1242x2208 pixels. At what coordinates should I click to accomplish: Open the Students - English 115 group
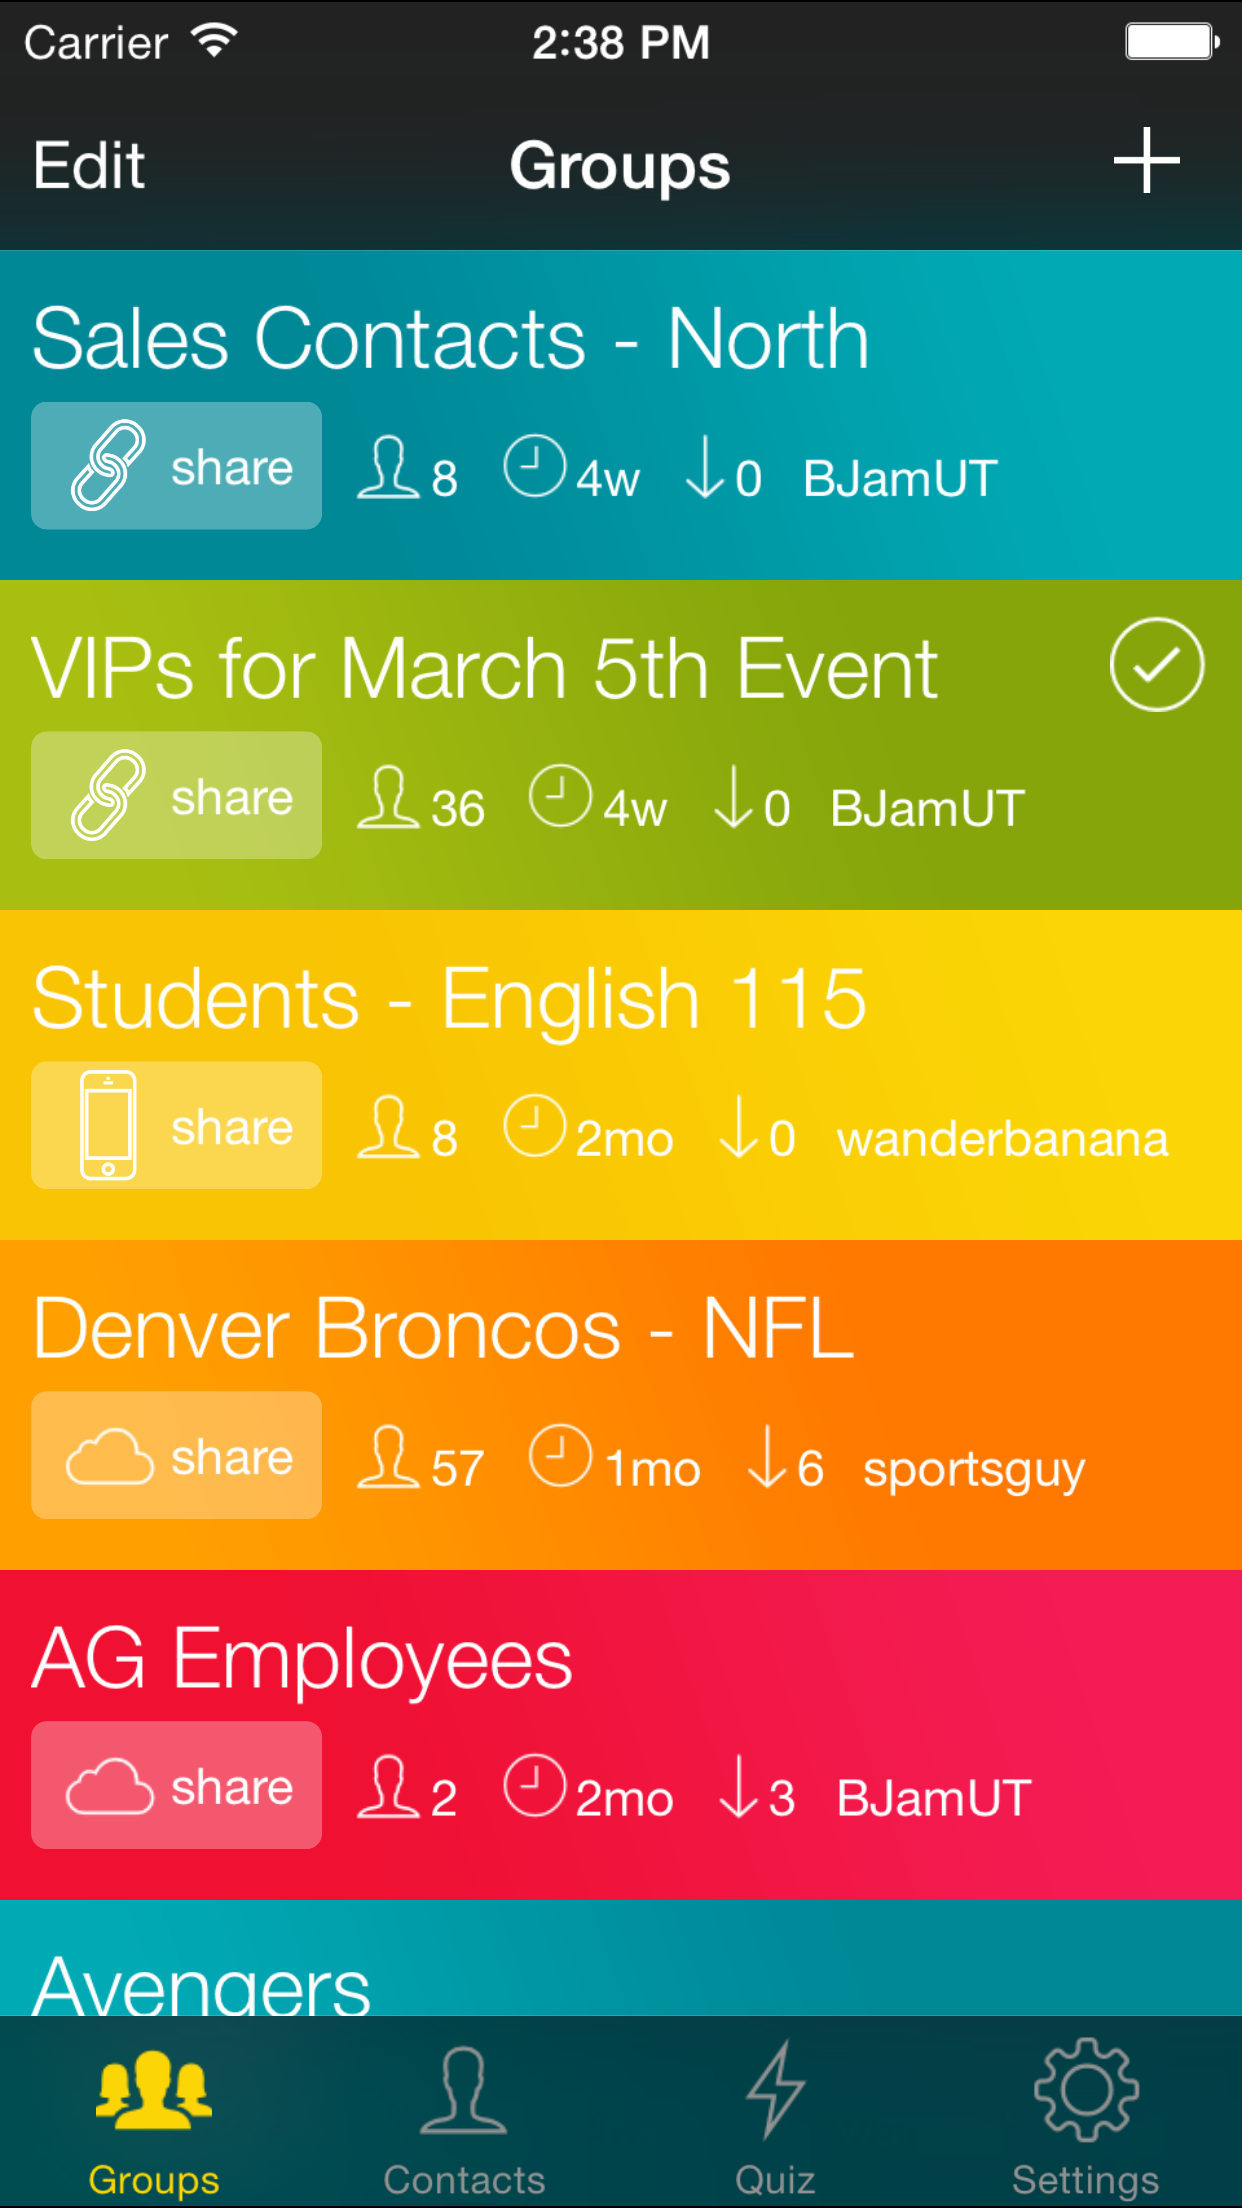coord(450,998)
